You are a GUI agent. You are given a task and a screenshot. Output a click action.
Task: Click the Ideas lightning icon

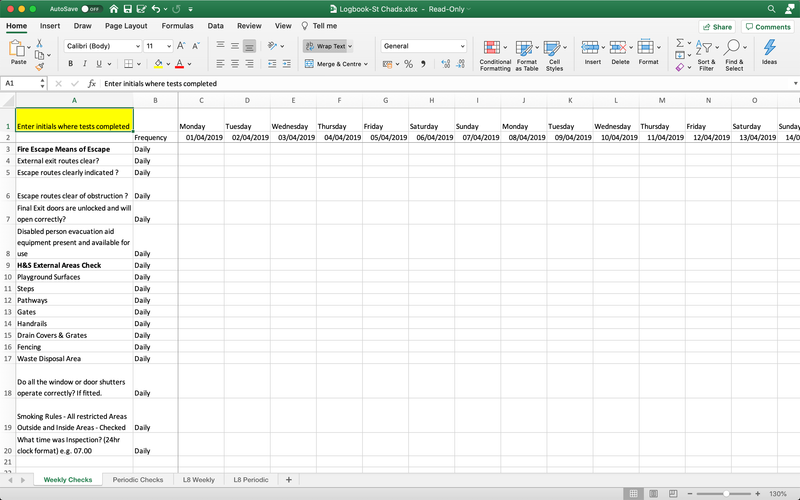point(769,47)
